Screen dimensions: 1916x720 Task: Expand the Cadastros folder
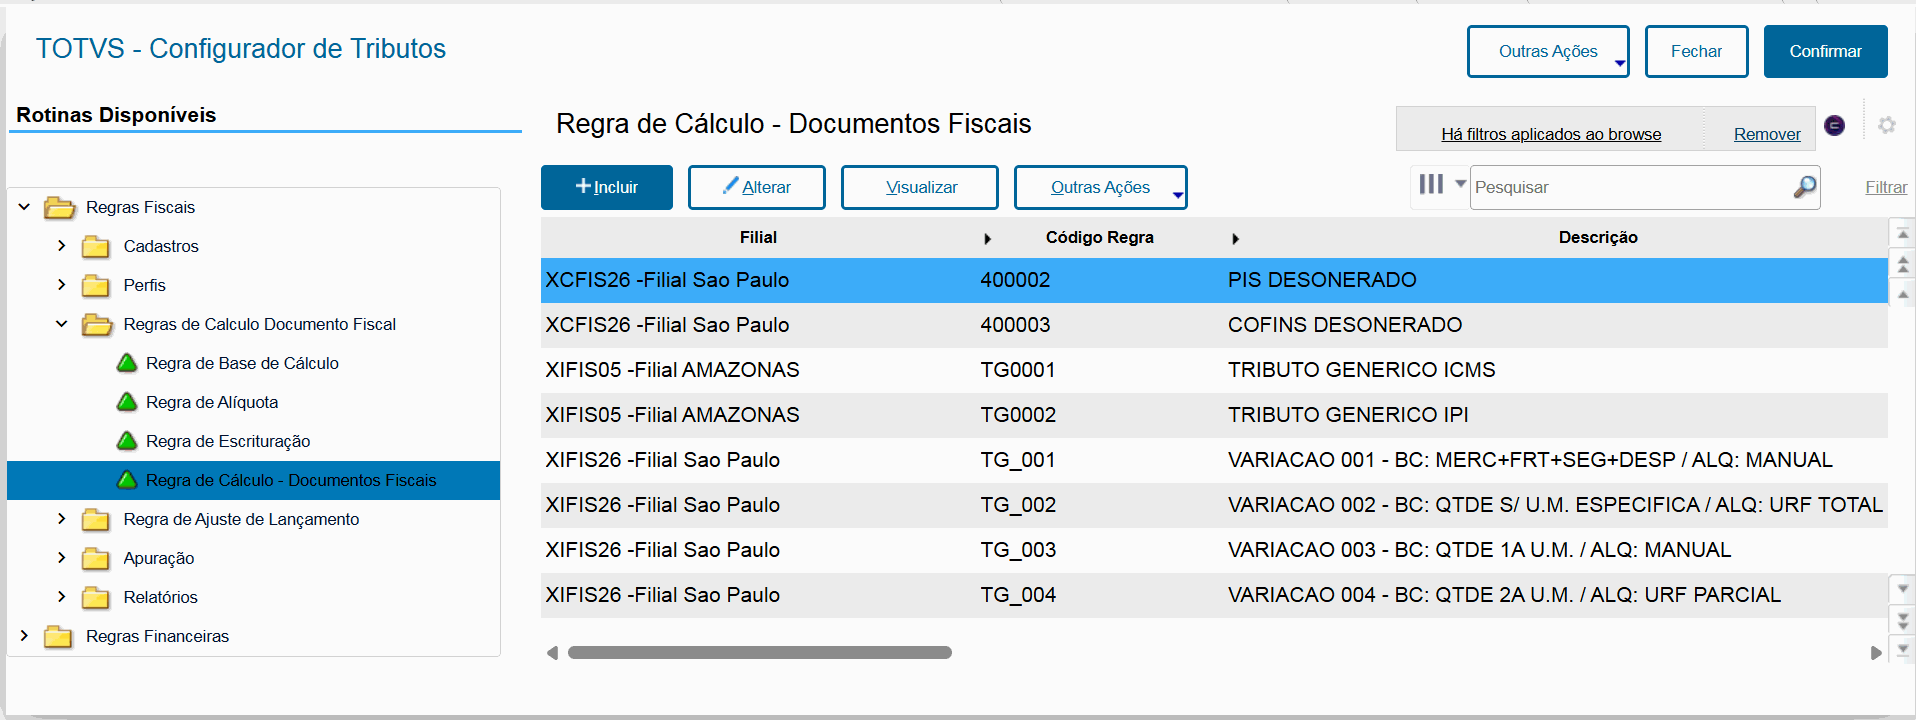pyautogui.click(x=62, y=246)
